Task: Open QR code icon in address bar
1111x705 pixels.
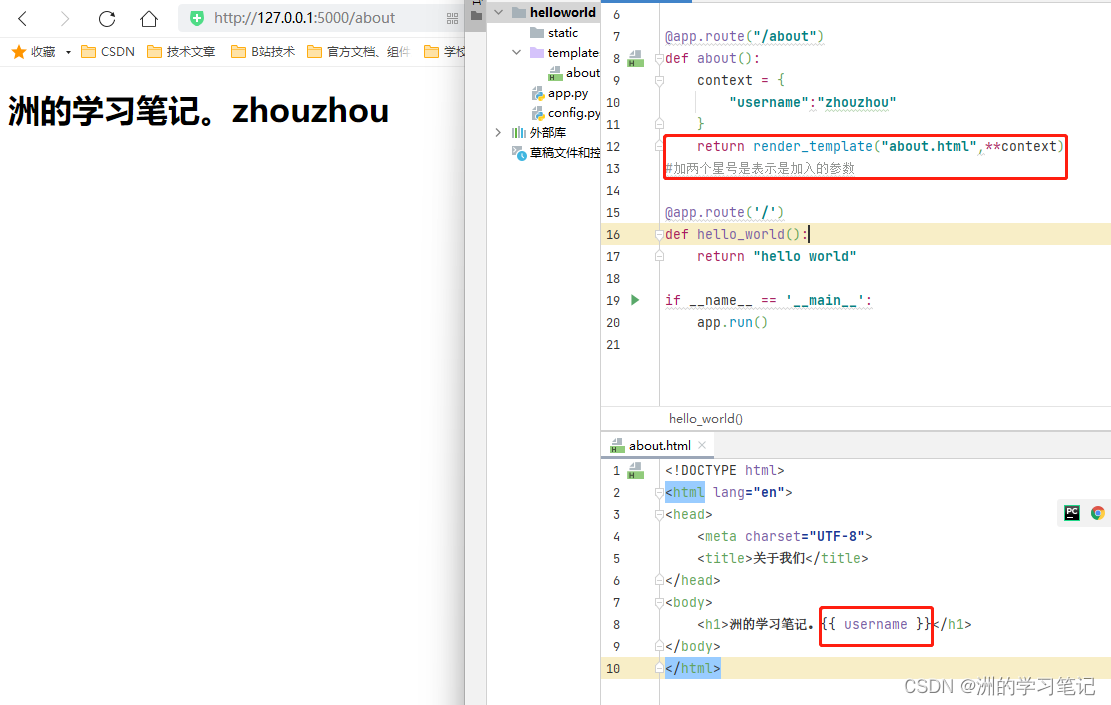Action: pos(452,18)
